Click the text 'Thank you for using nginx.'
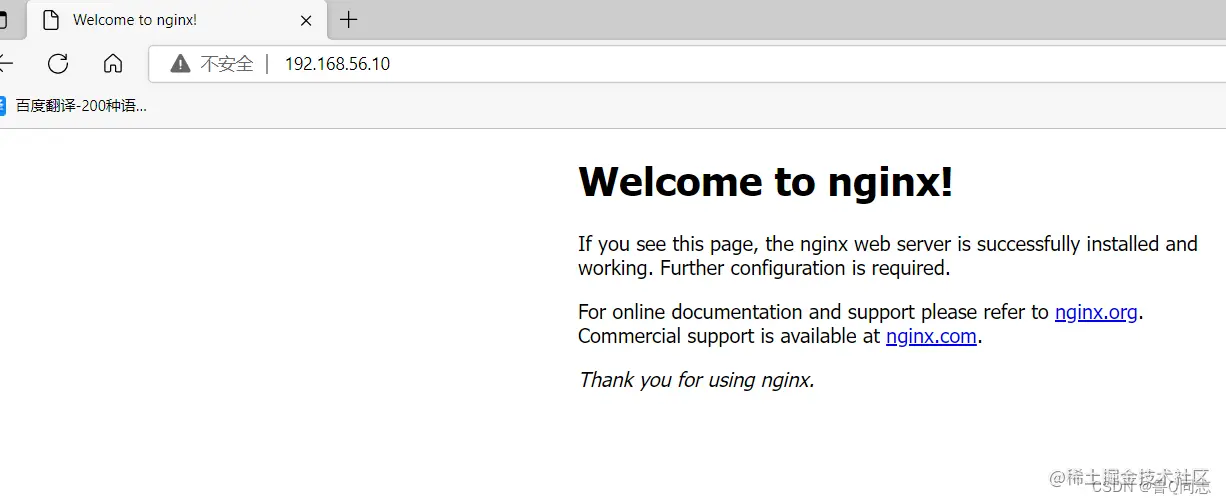 click(x=697, y=380)
